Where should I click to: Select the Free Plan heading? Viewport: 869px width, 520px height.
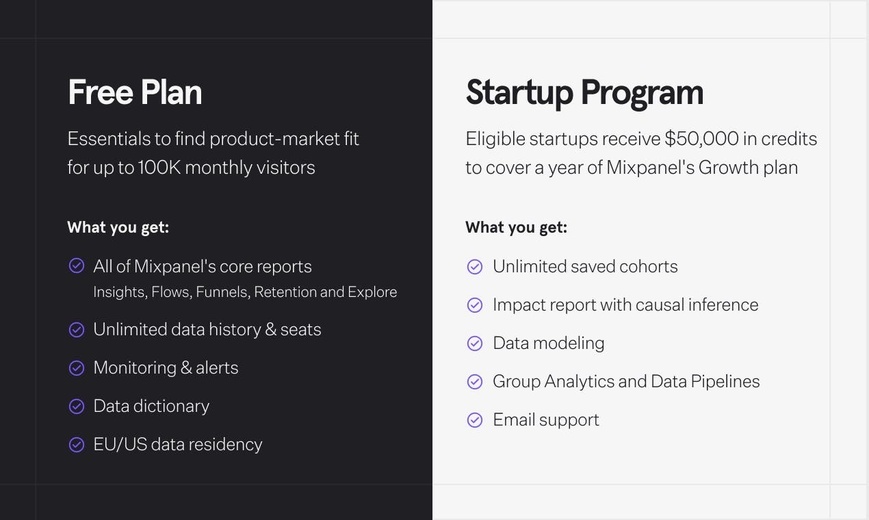pyautogui.click(x=135, y=92)
